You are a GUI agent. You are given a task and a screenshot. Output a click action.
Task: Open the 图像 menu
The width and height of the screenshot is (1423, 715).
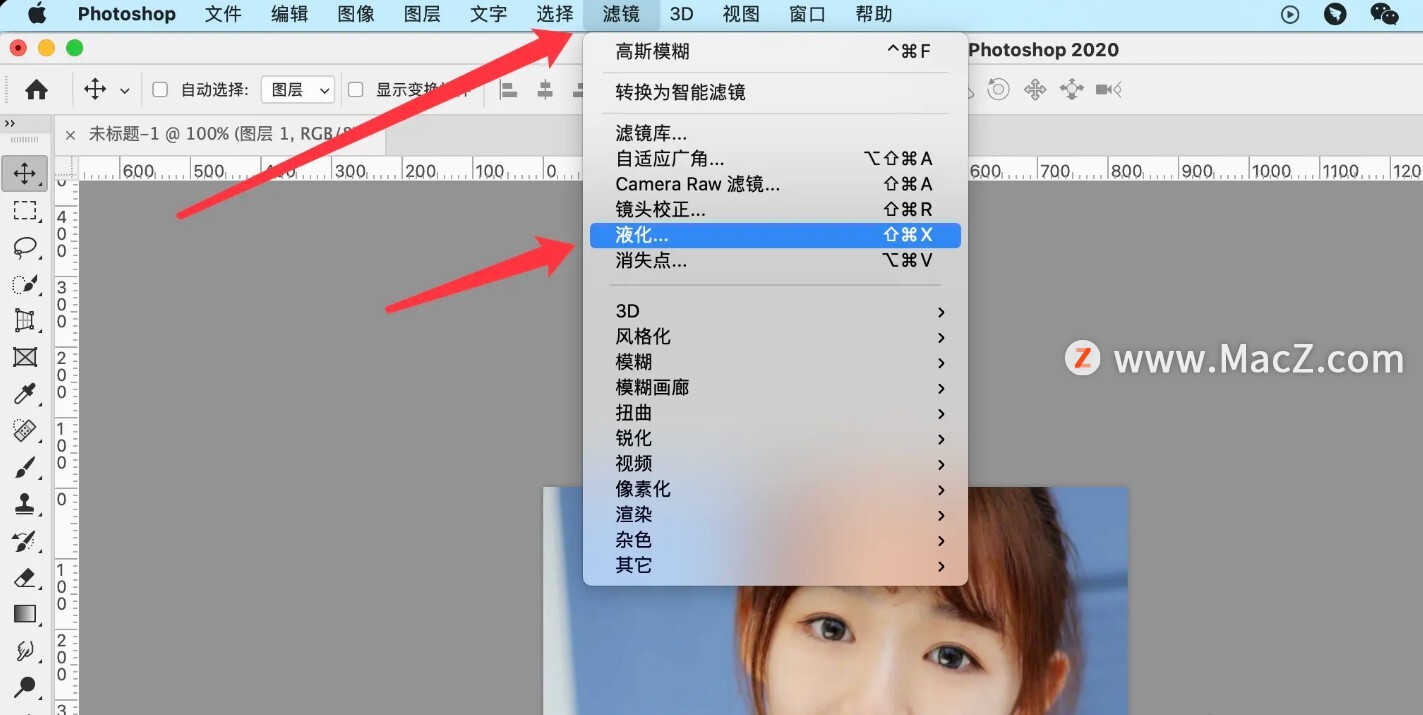(356, 14)
